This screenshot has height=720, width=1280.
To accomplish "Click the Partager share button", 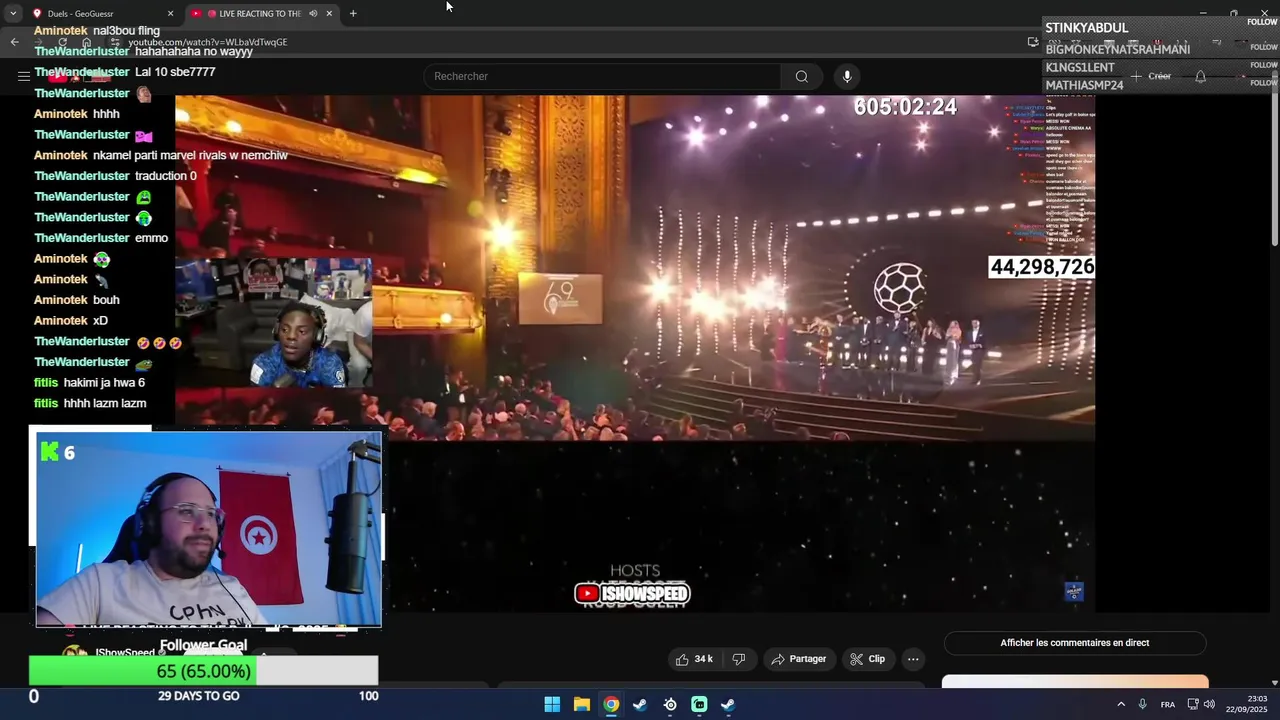I will point(799,659).
